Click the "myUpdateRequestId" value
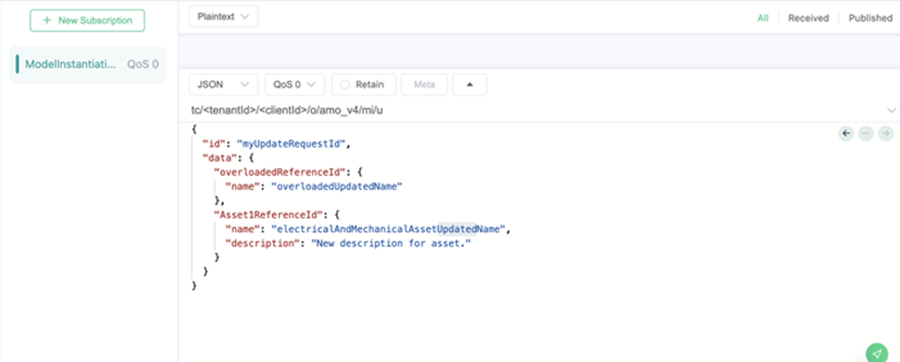Screen dimensions: 900x362 click(x=291, y=144)
